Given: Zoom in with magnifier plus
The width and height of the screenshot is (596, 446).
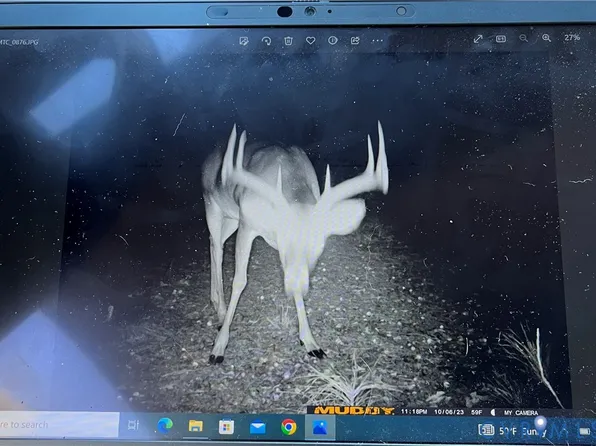Looking at the screenshot, I should pos(547,38).
